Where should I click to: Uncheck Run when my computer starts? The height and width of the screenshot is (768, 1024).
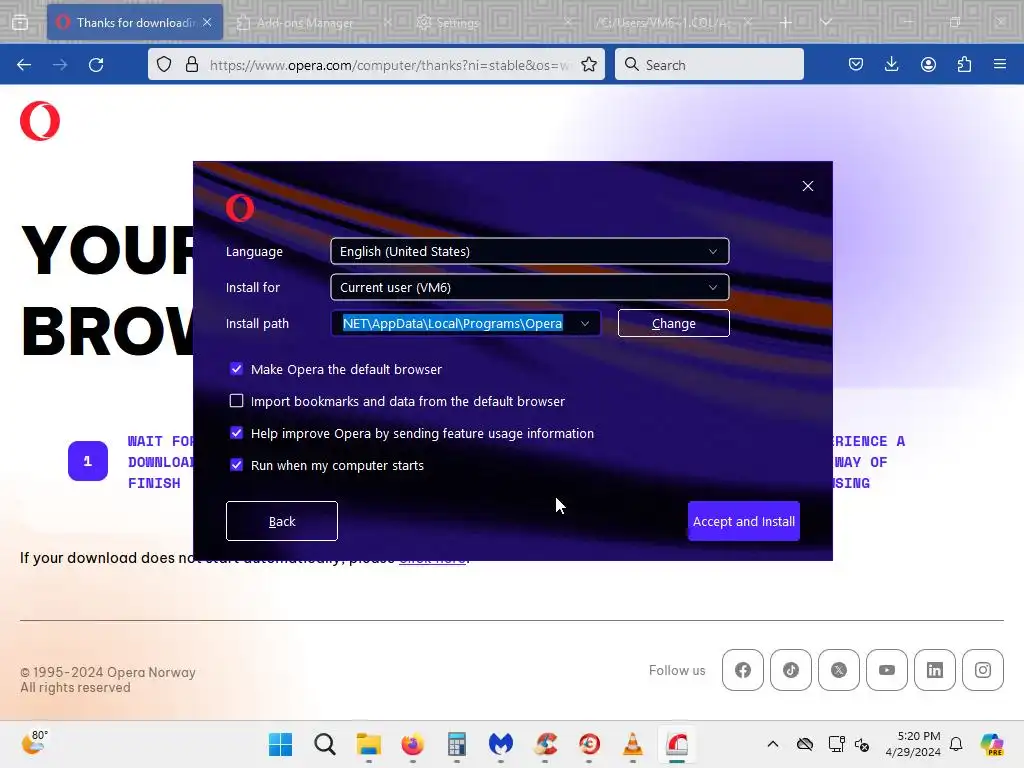pos(236,465)
